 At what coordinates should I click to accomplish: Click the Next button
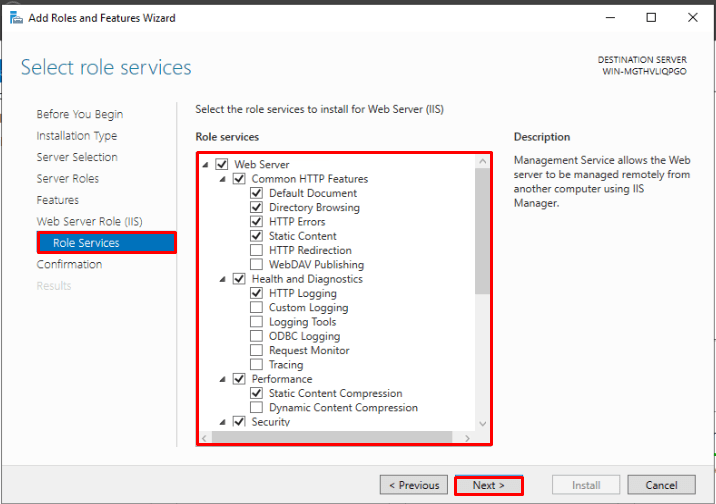click(488, 485)
